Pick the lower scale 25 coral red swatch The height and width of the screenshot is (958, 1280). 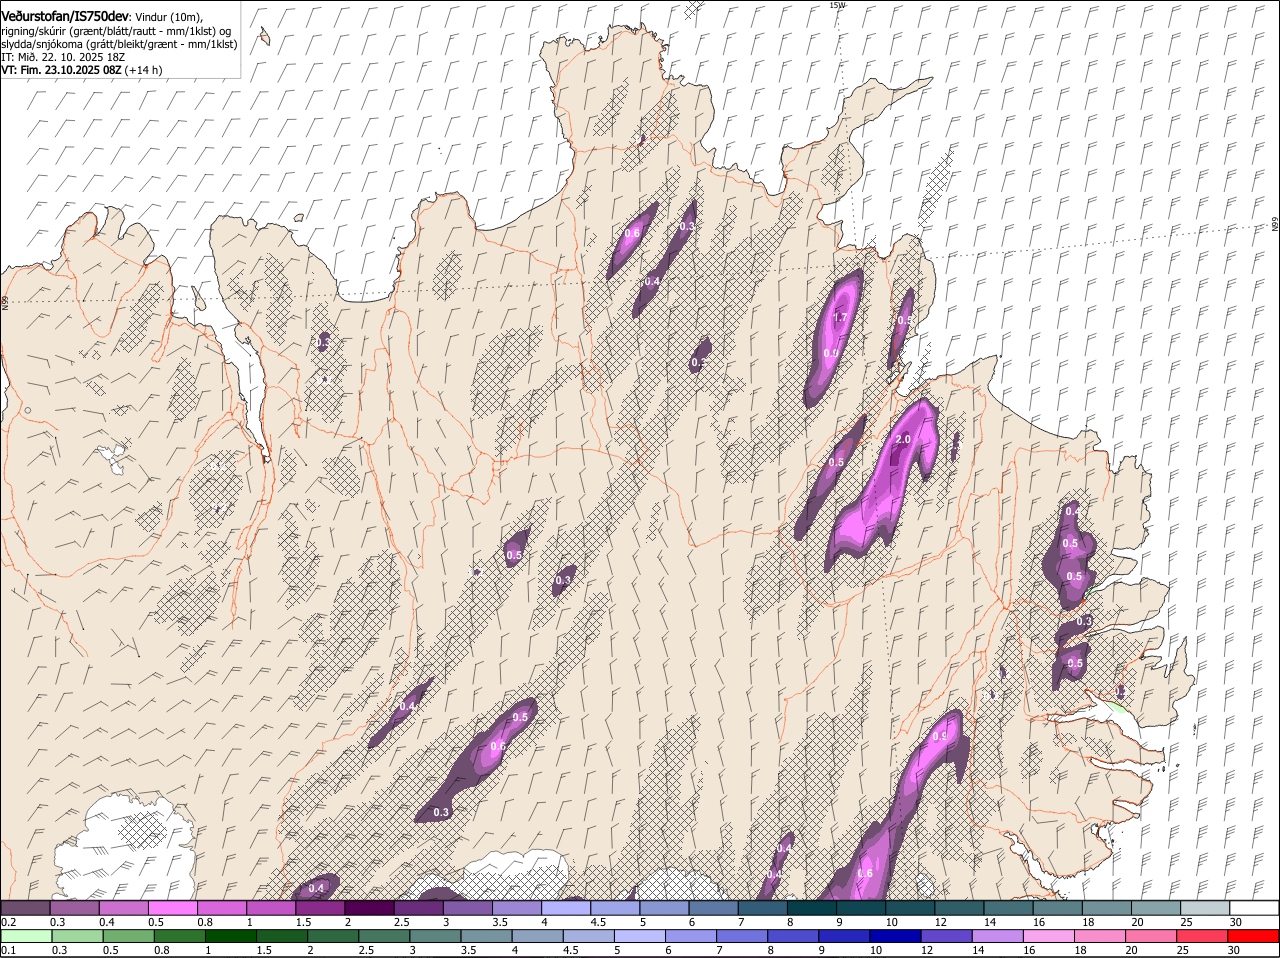[1201, 937]
